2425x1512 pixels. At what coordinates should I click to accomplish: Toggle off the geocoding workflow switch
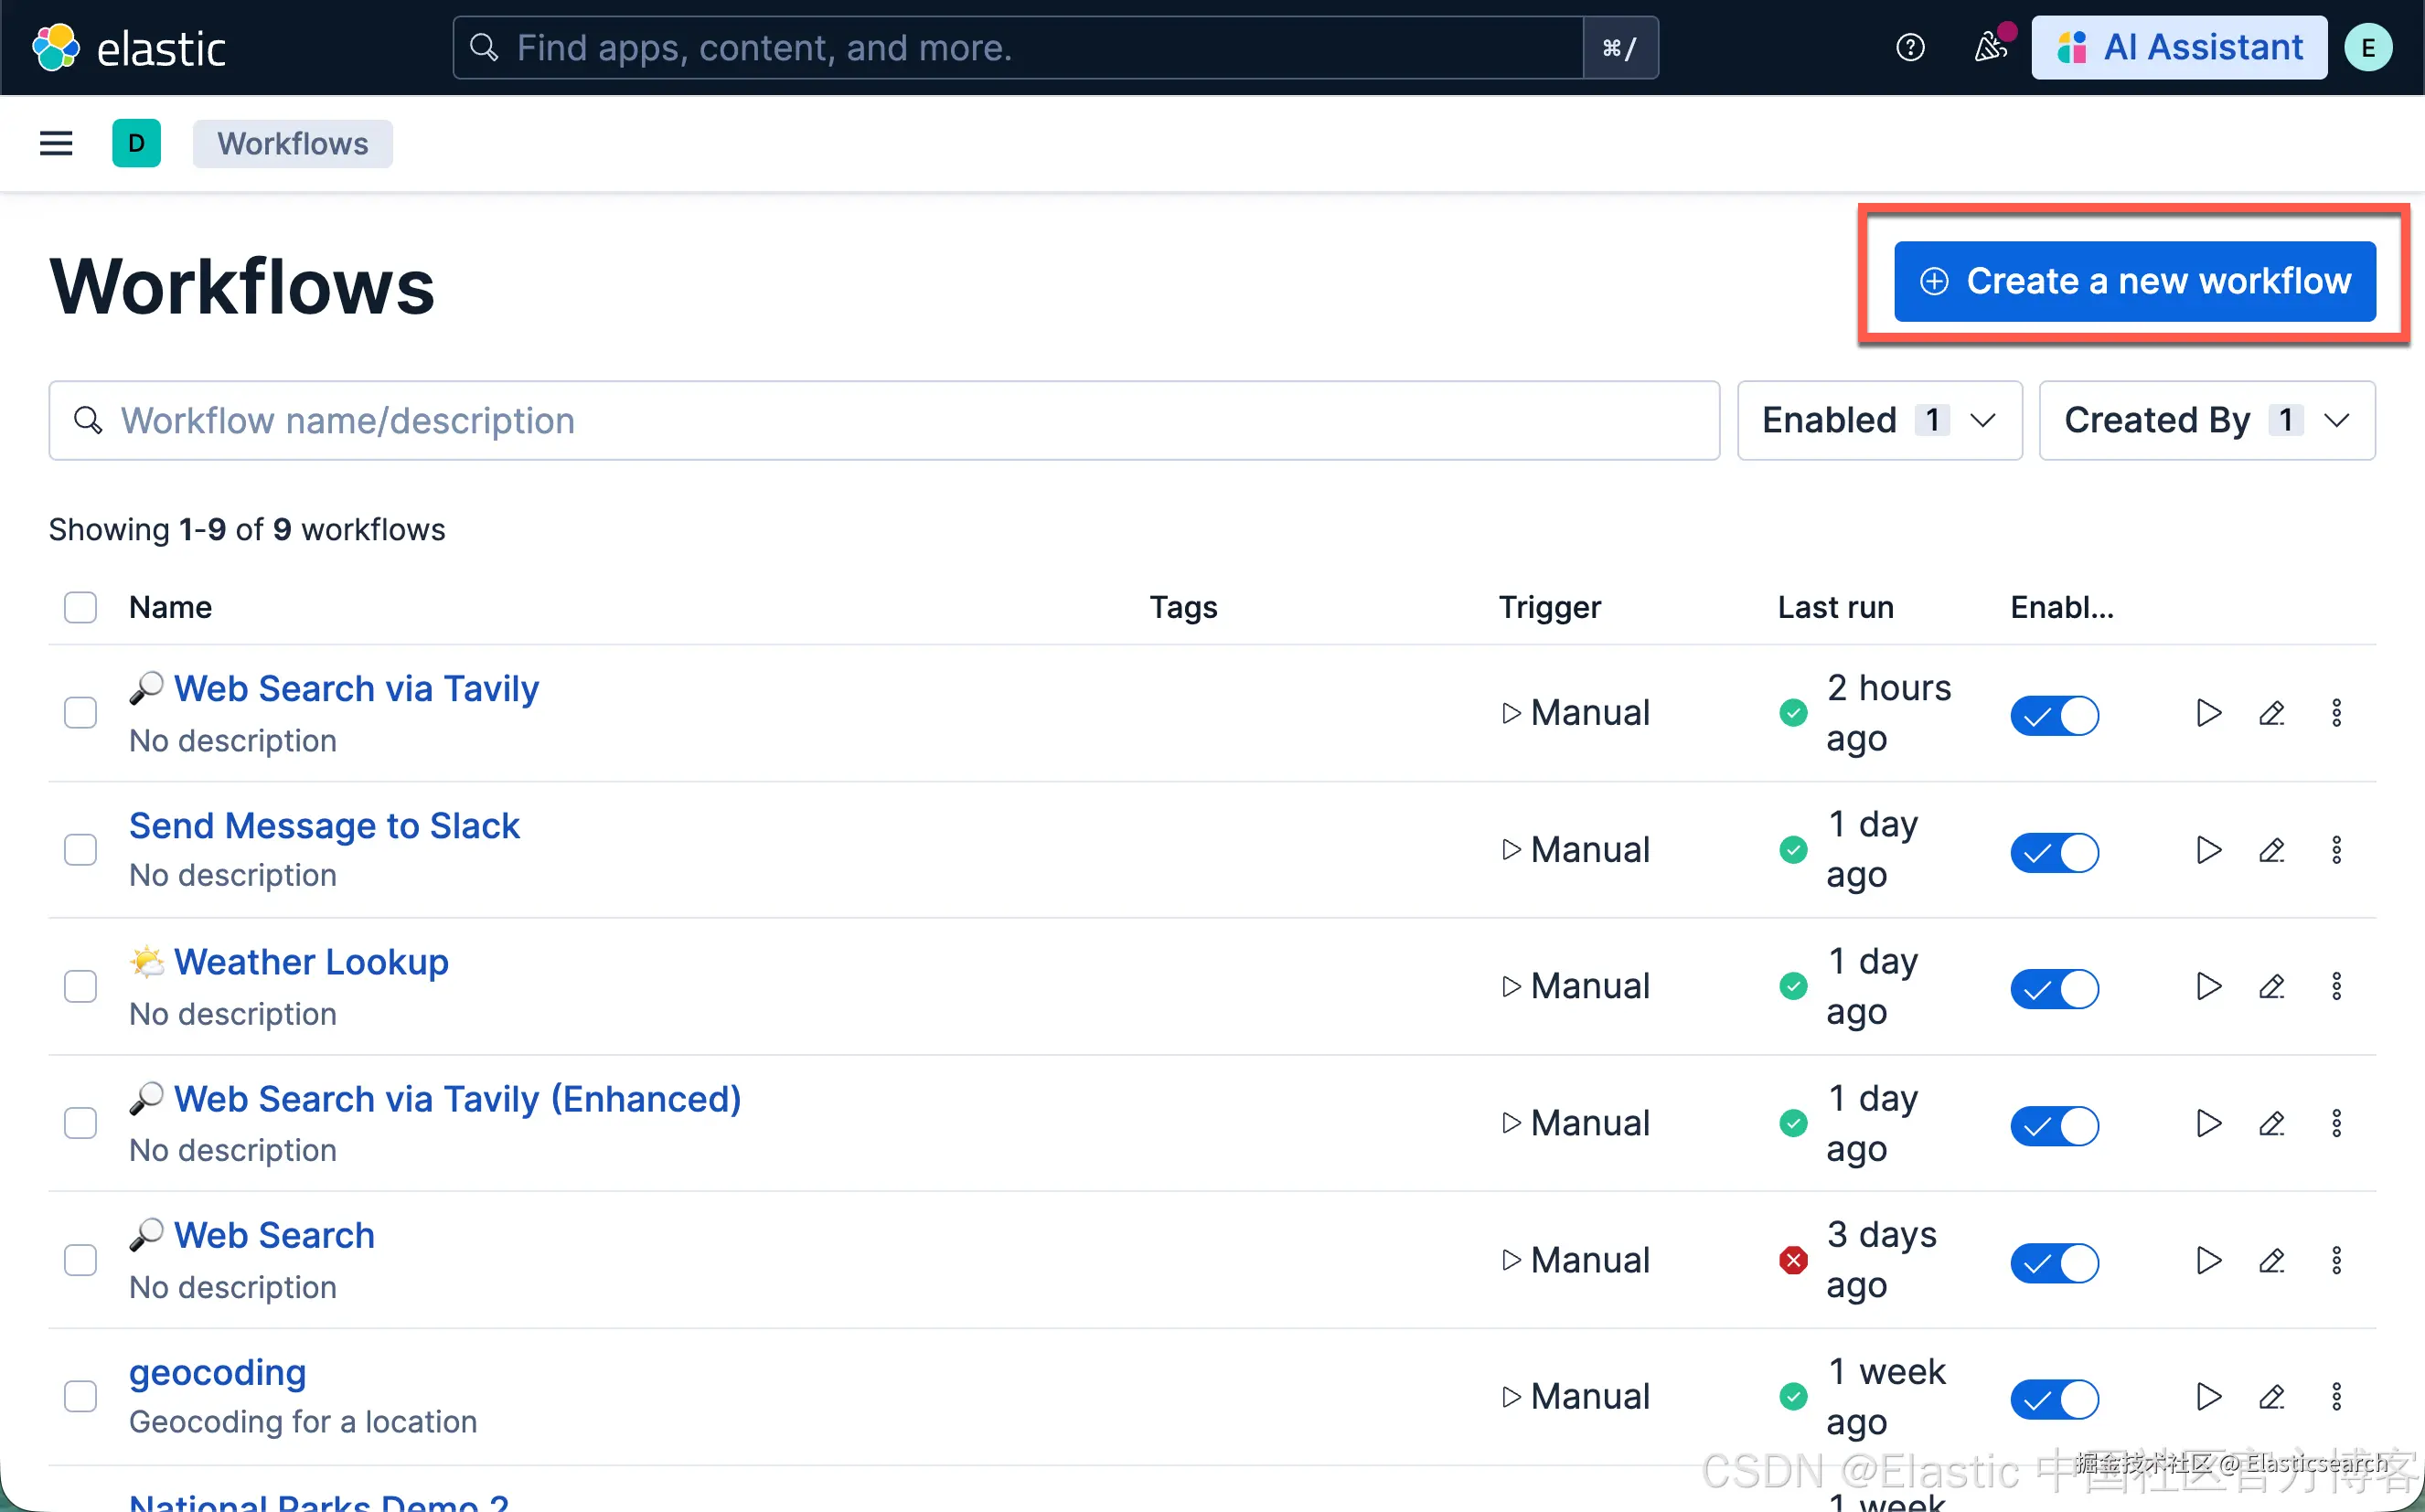click(x=2054, y=1398)
